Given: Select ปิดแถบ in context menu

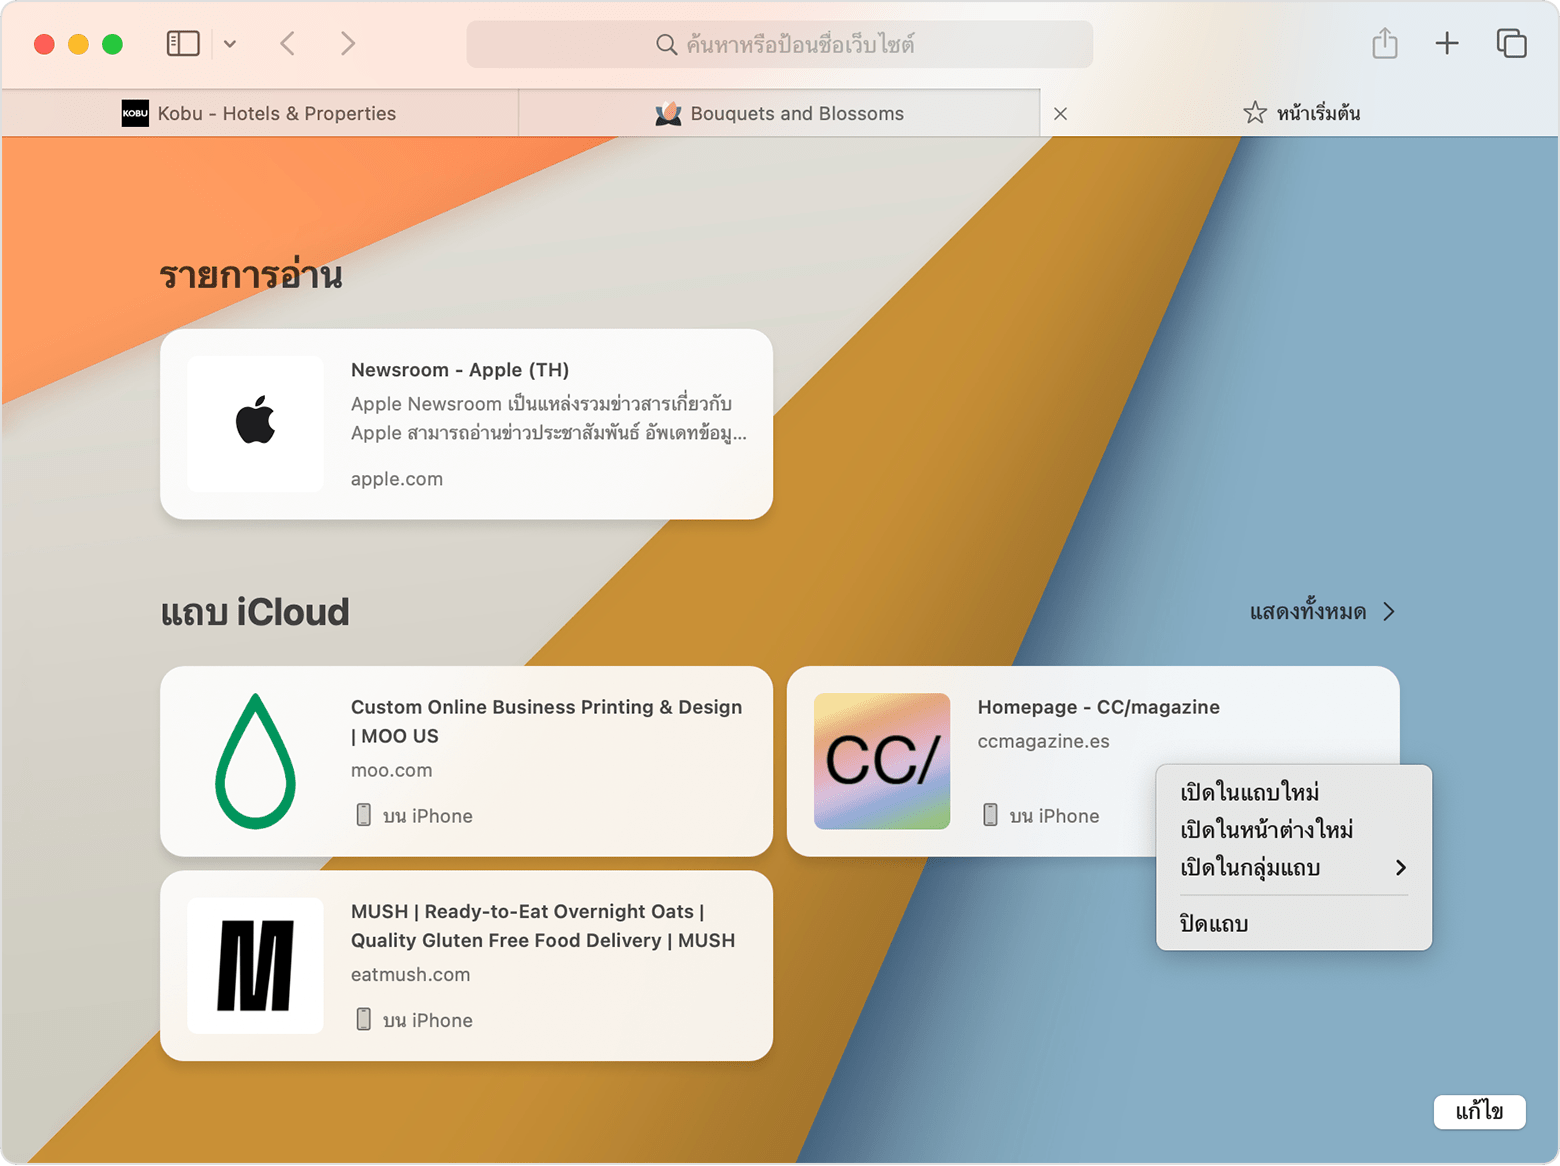Looking at the screenshot, I should 1293,924.
